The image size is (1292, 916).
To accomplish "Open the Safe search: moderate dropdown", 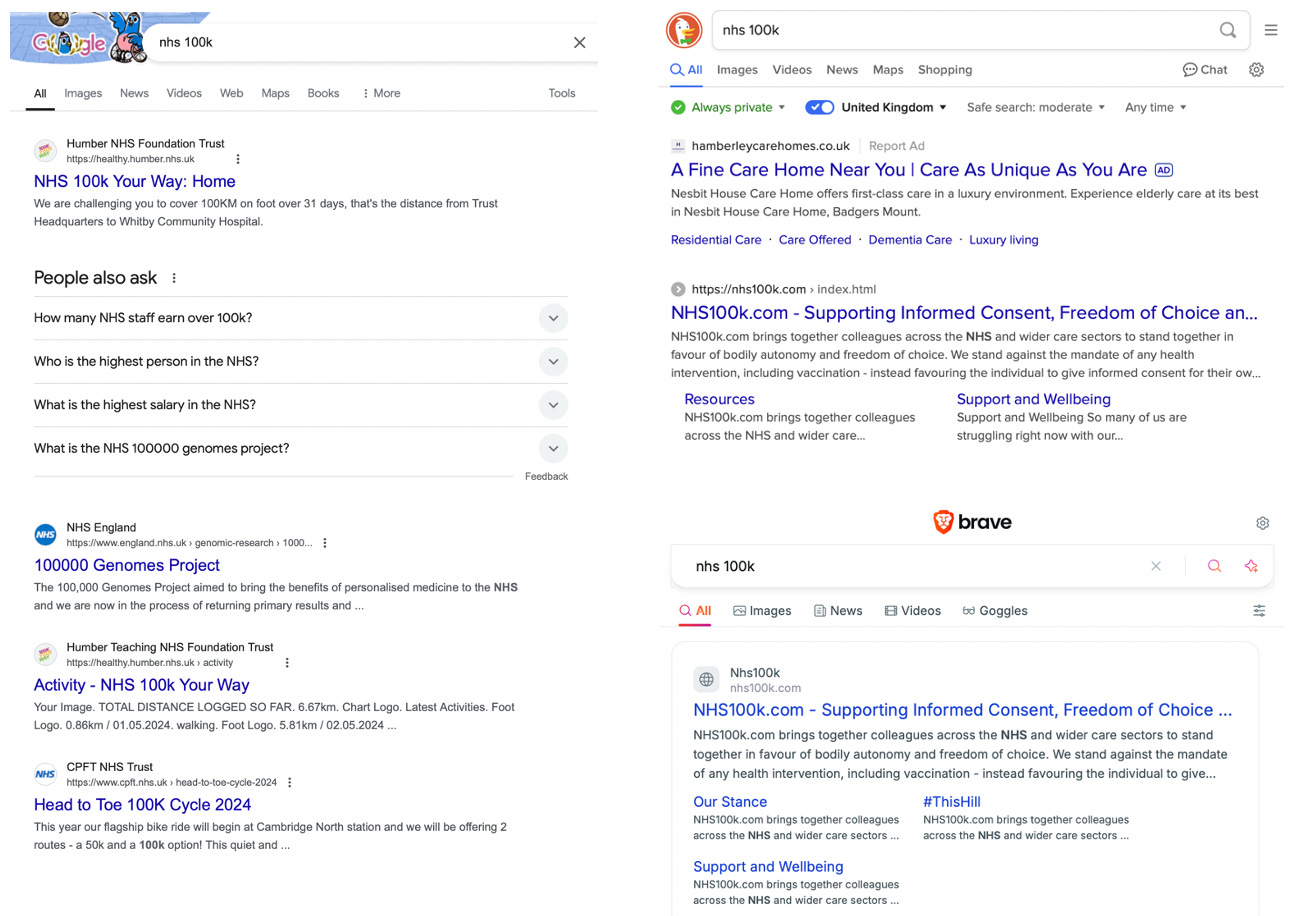I will 1036,107.
